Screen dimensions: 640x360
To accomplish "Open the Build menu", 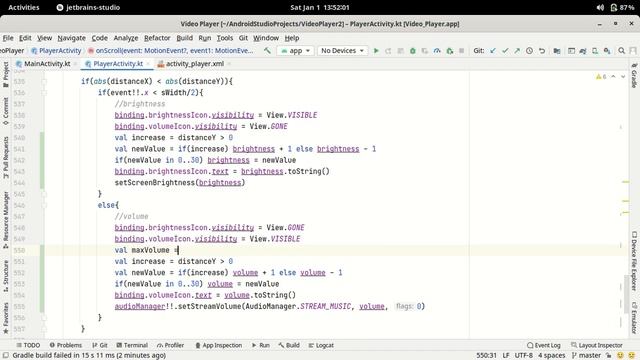I will (184, 38).
